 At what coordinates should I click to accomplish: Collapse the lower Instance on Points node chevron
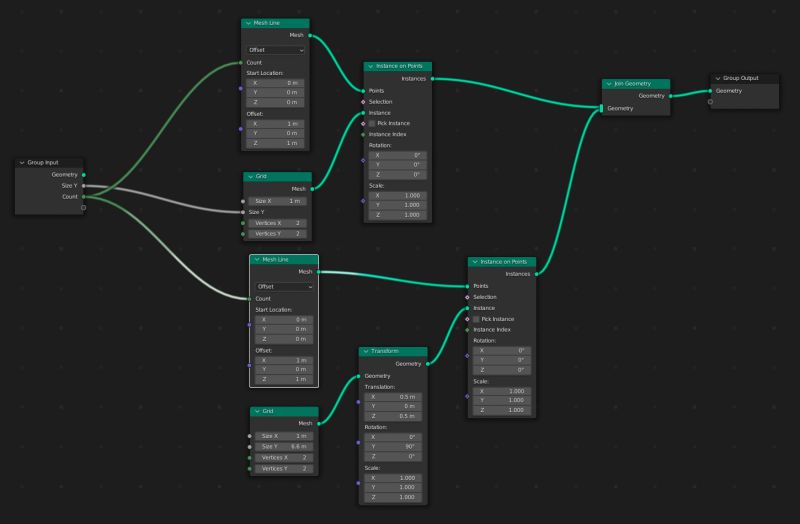(x=475, y=262)
